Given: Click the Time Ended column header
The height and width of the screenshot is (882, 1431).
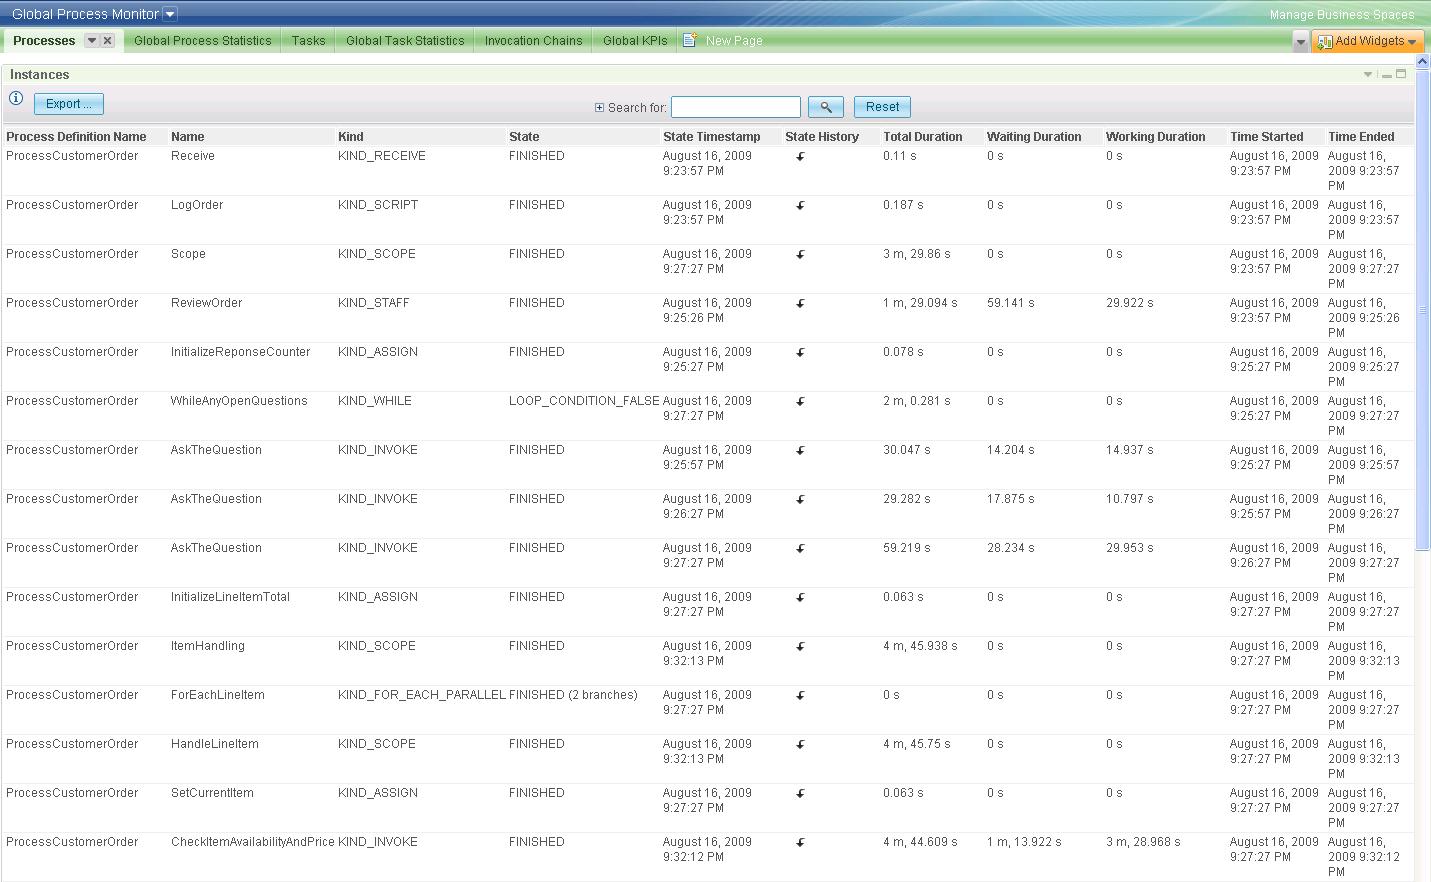Looking at the screenshot, I should tap(1361, 137).
